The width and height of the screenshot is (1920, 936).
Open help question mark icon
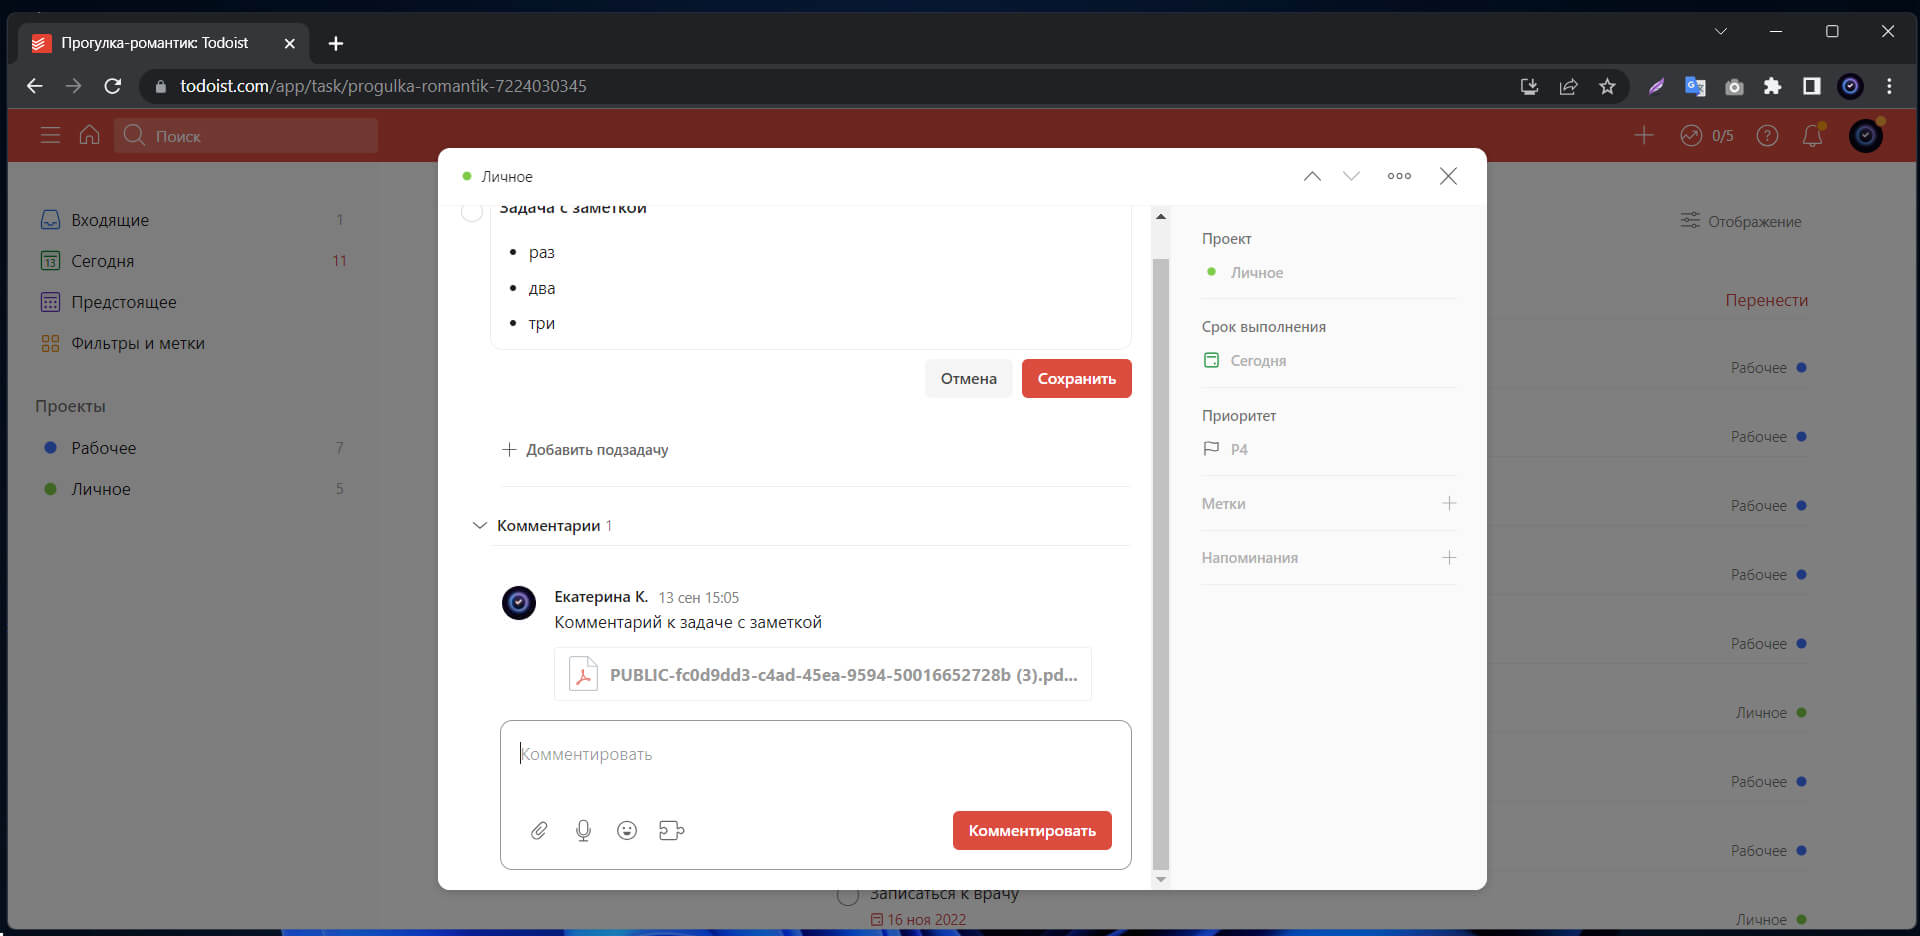tap(1767, 135)
